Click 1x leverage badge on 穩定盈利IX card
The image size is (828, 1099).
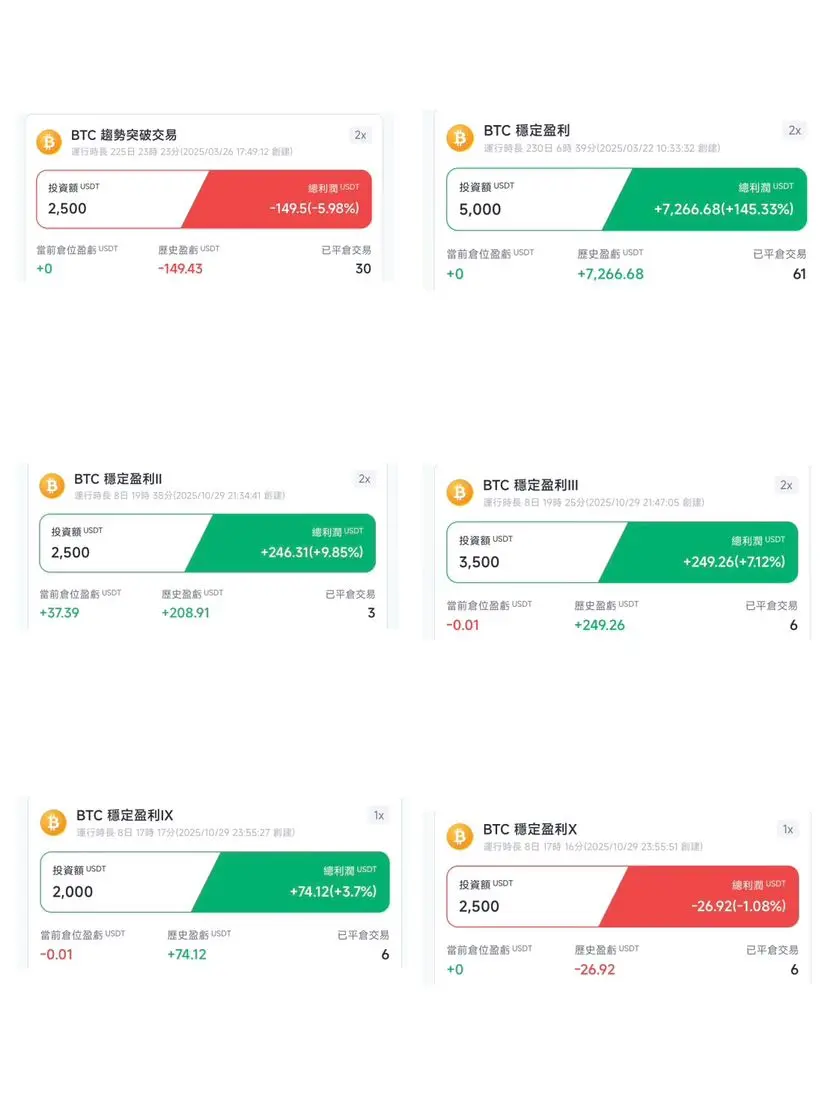click(x=379, y=815)
